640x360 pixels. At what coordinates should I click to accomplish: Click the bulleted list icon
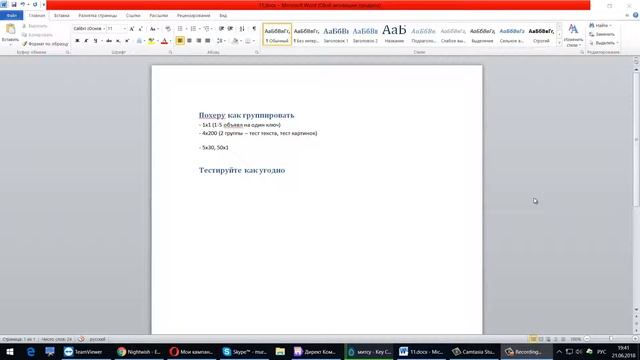[x=180, y=29]
